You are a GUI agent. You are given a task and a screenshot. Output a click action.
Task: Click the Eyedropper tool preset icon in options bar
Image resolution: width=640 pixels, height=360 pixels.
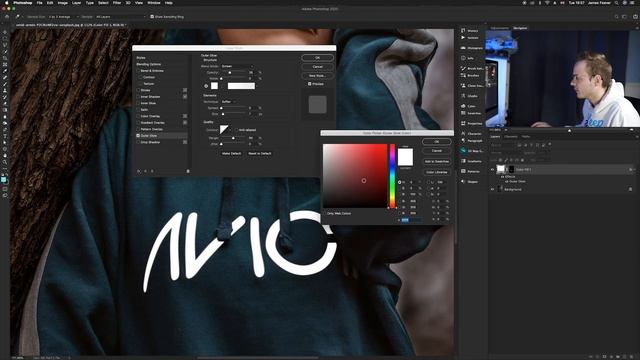click(17, 17)
